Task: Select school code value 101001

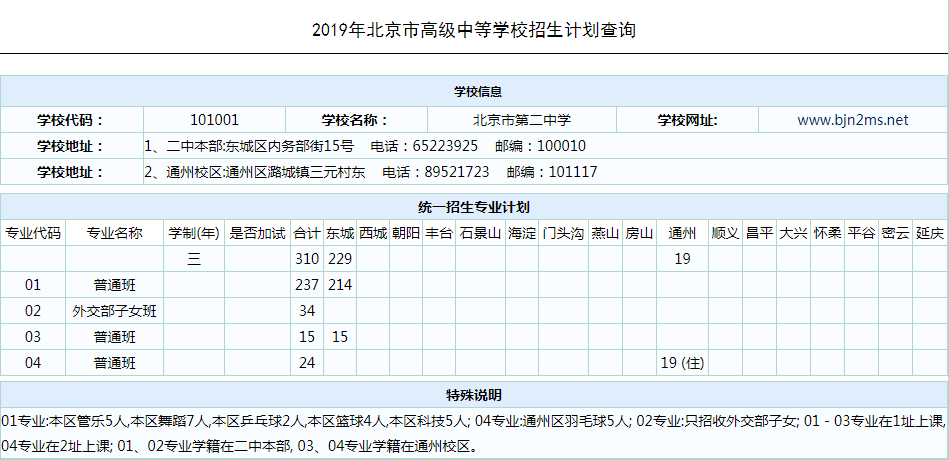Action: click(214, 120)
